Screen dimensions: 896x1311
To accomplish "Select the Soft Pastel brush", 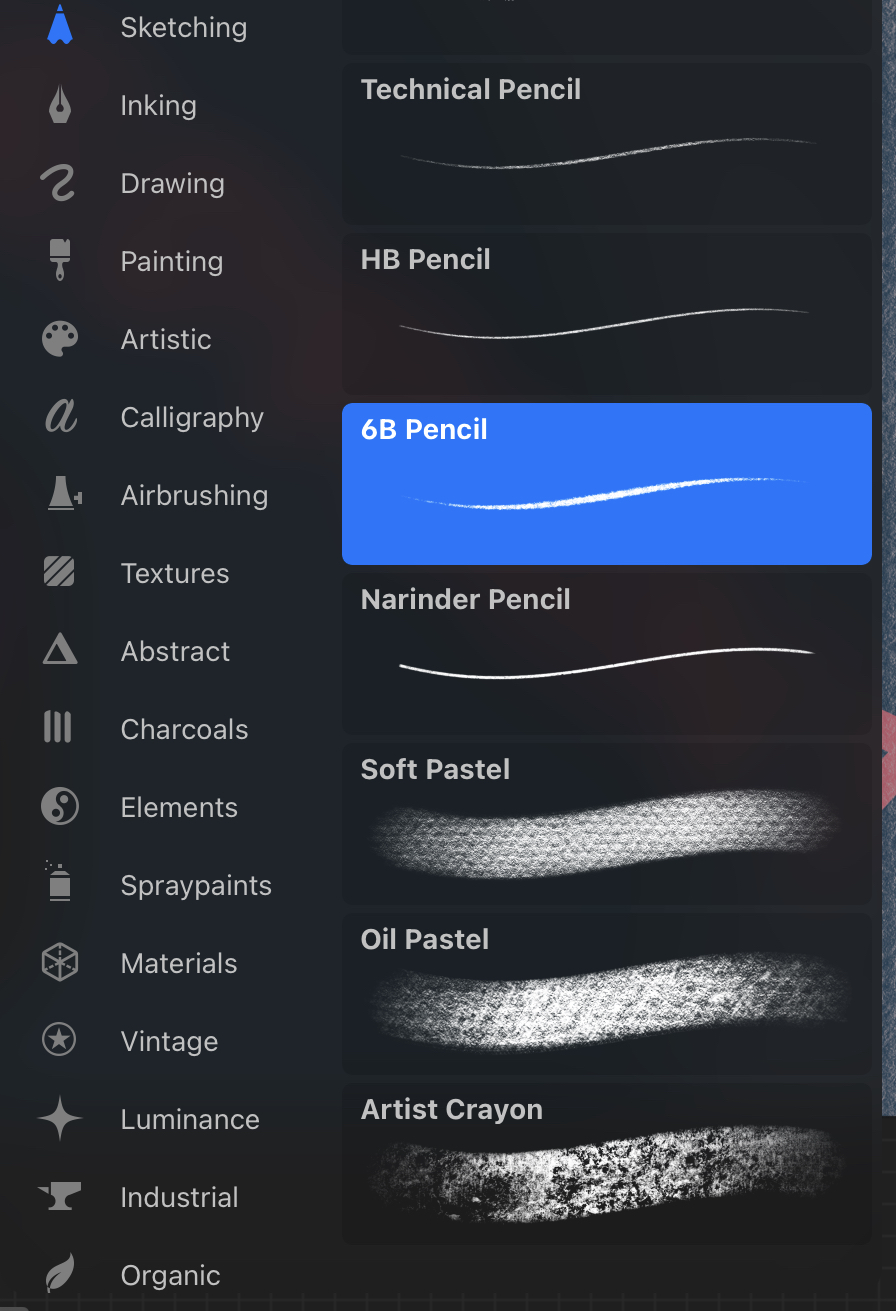I will [606, 823].
